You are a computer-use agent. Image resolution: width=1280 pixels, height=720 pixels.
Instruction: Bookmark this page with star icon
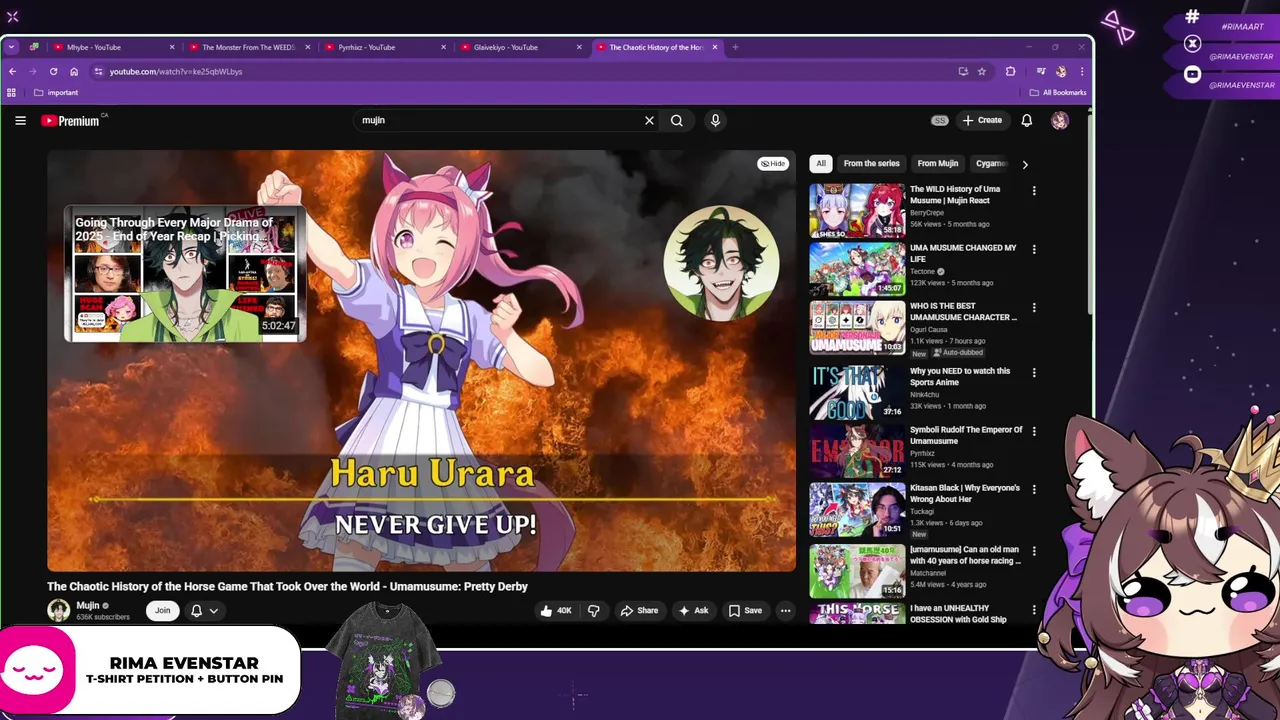tap(982, 71)
